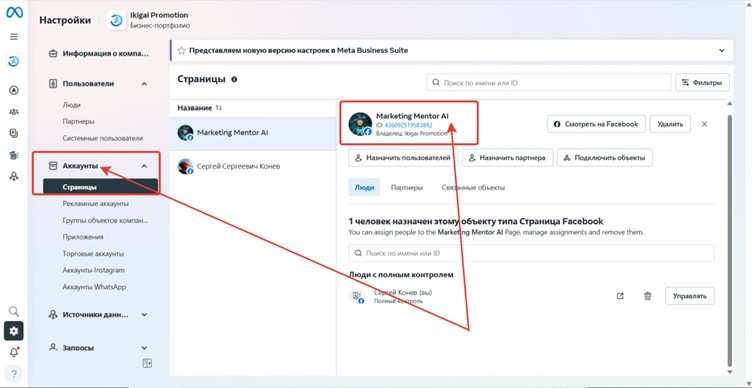Open Группы объектов компании

pyautogui.click(x=105, y=221)
